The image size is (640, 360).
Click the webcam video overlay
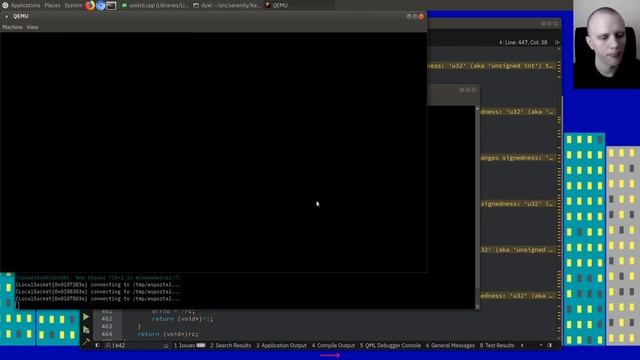(607, 44)
